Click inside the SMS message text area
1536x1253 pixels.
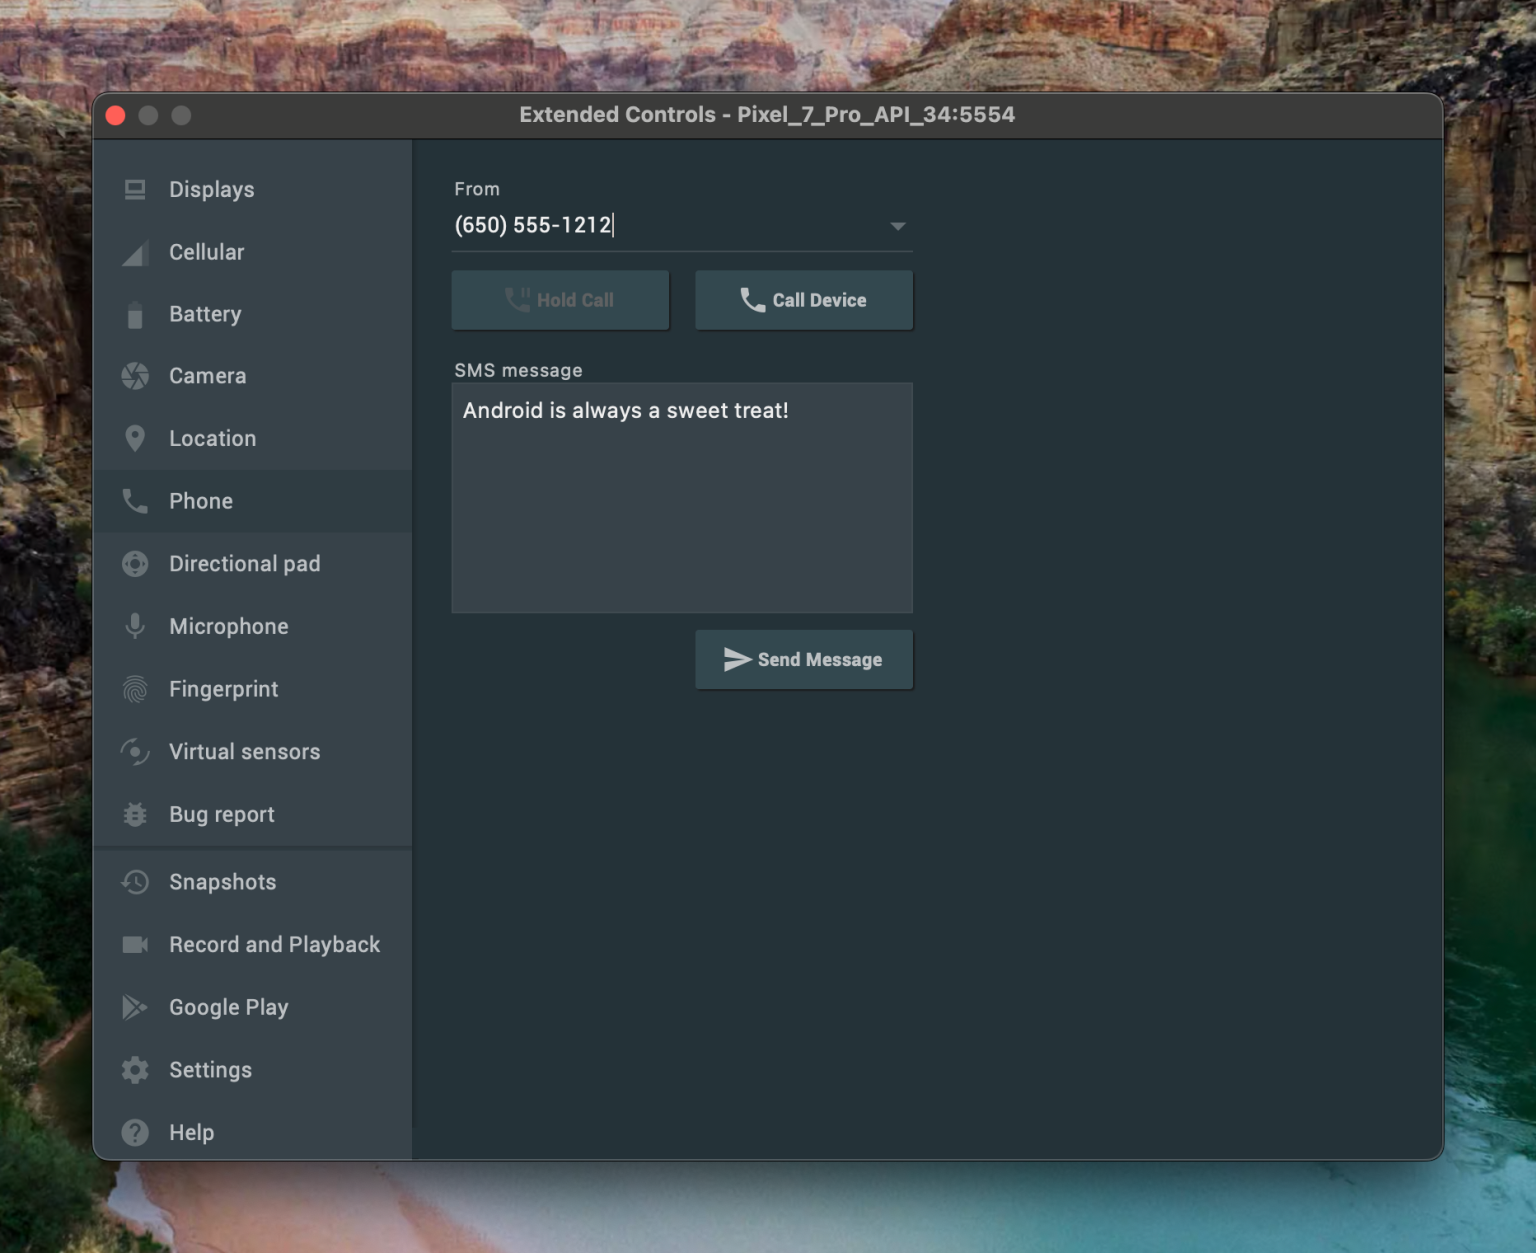[x=682, y=498]
